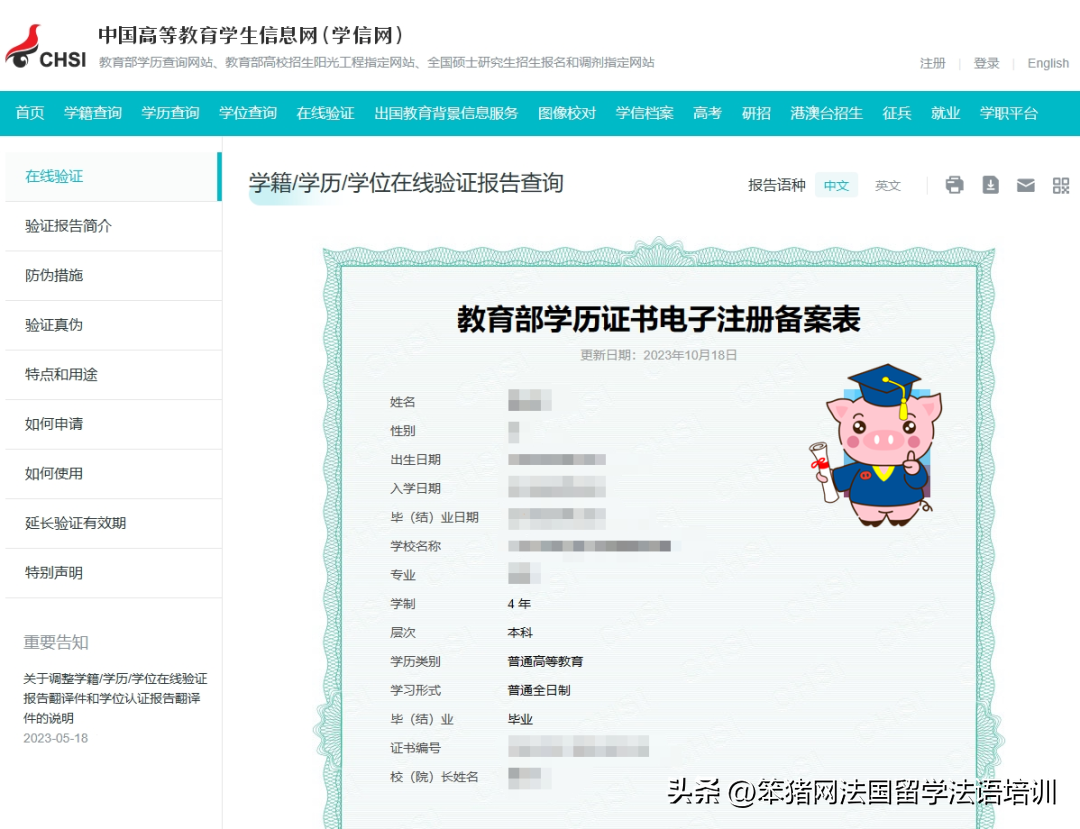Click the 登录 login link
The height and width of the screenshot is (829, 1080).
point(986,63)
